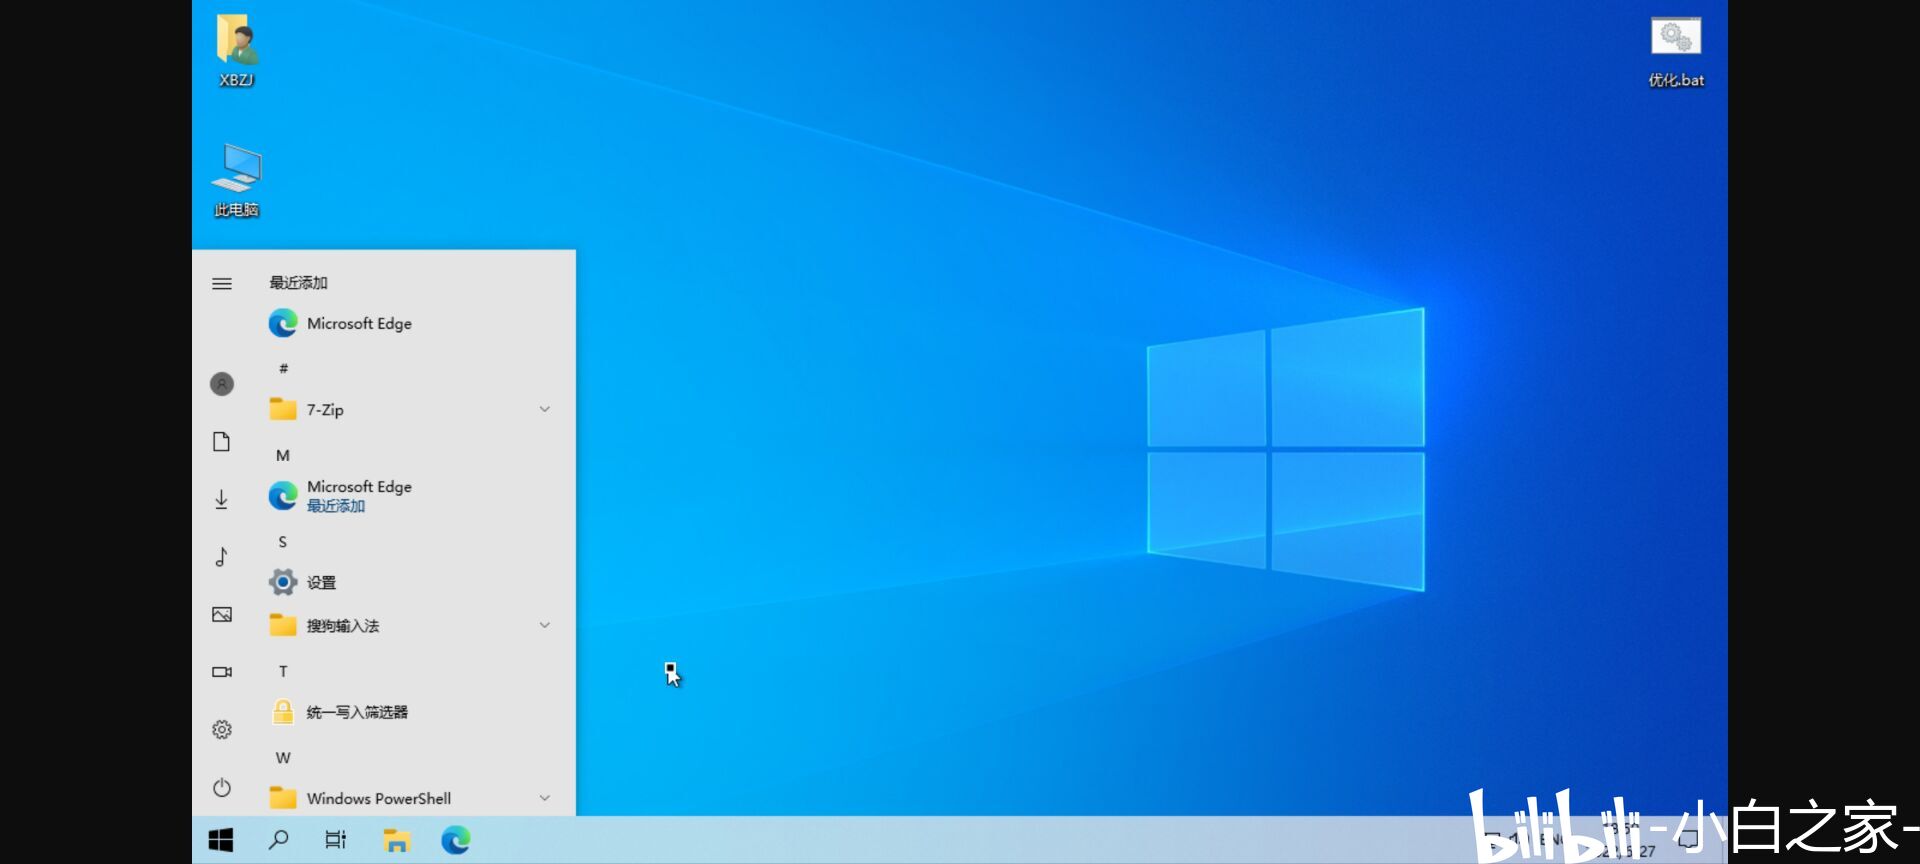This screenshot has width=1920, height=864.
Task: Expand the 搜狗输入法 folder chevron
Action: [545, 625]
